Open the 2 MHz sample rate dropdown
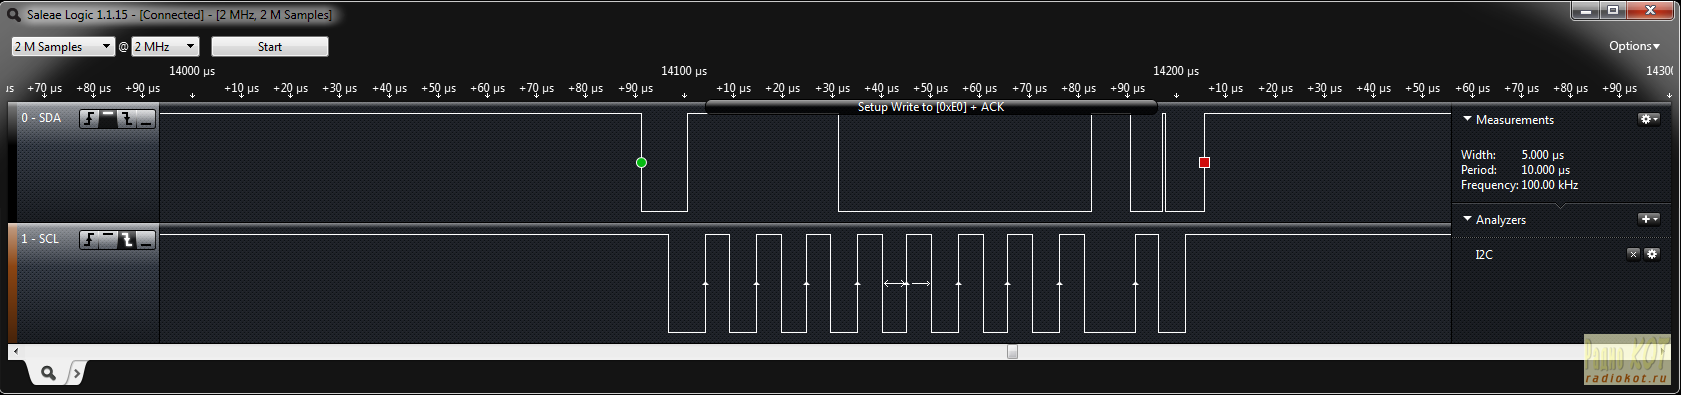The height and width of the screenshot is (395, 1681). 165,47
